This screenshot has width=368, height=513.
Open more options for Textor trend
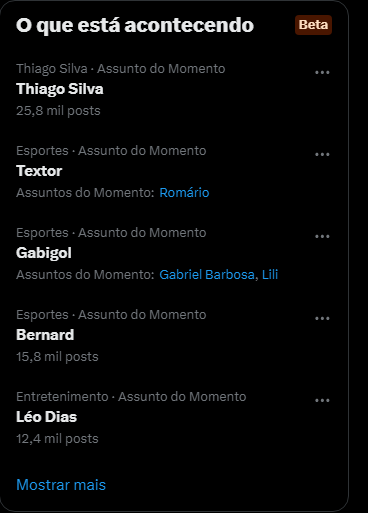pyautogui.click(x=322, y=154)
